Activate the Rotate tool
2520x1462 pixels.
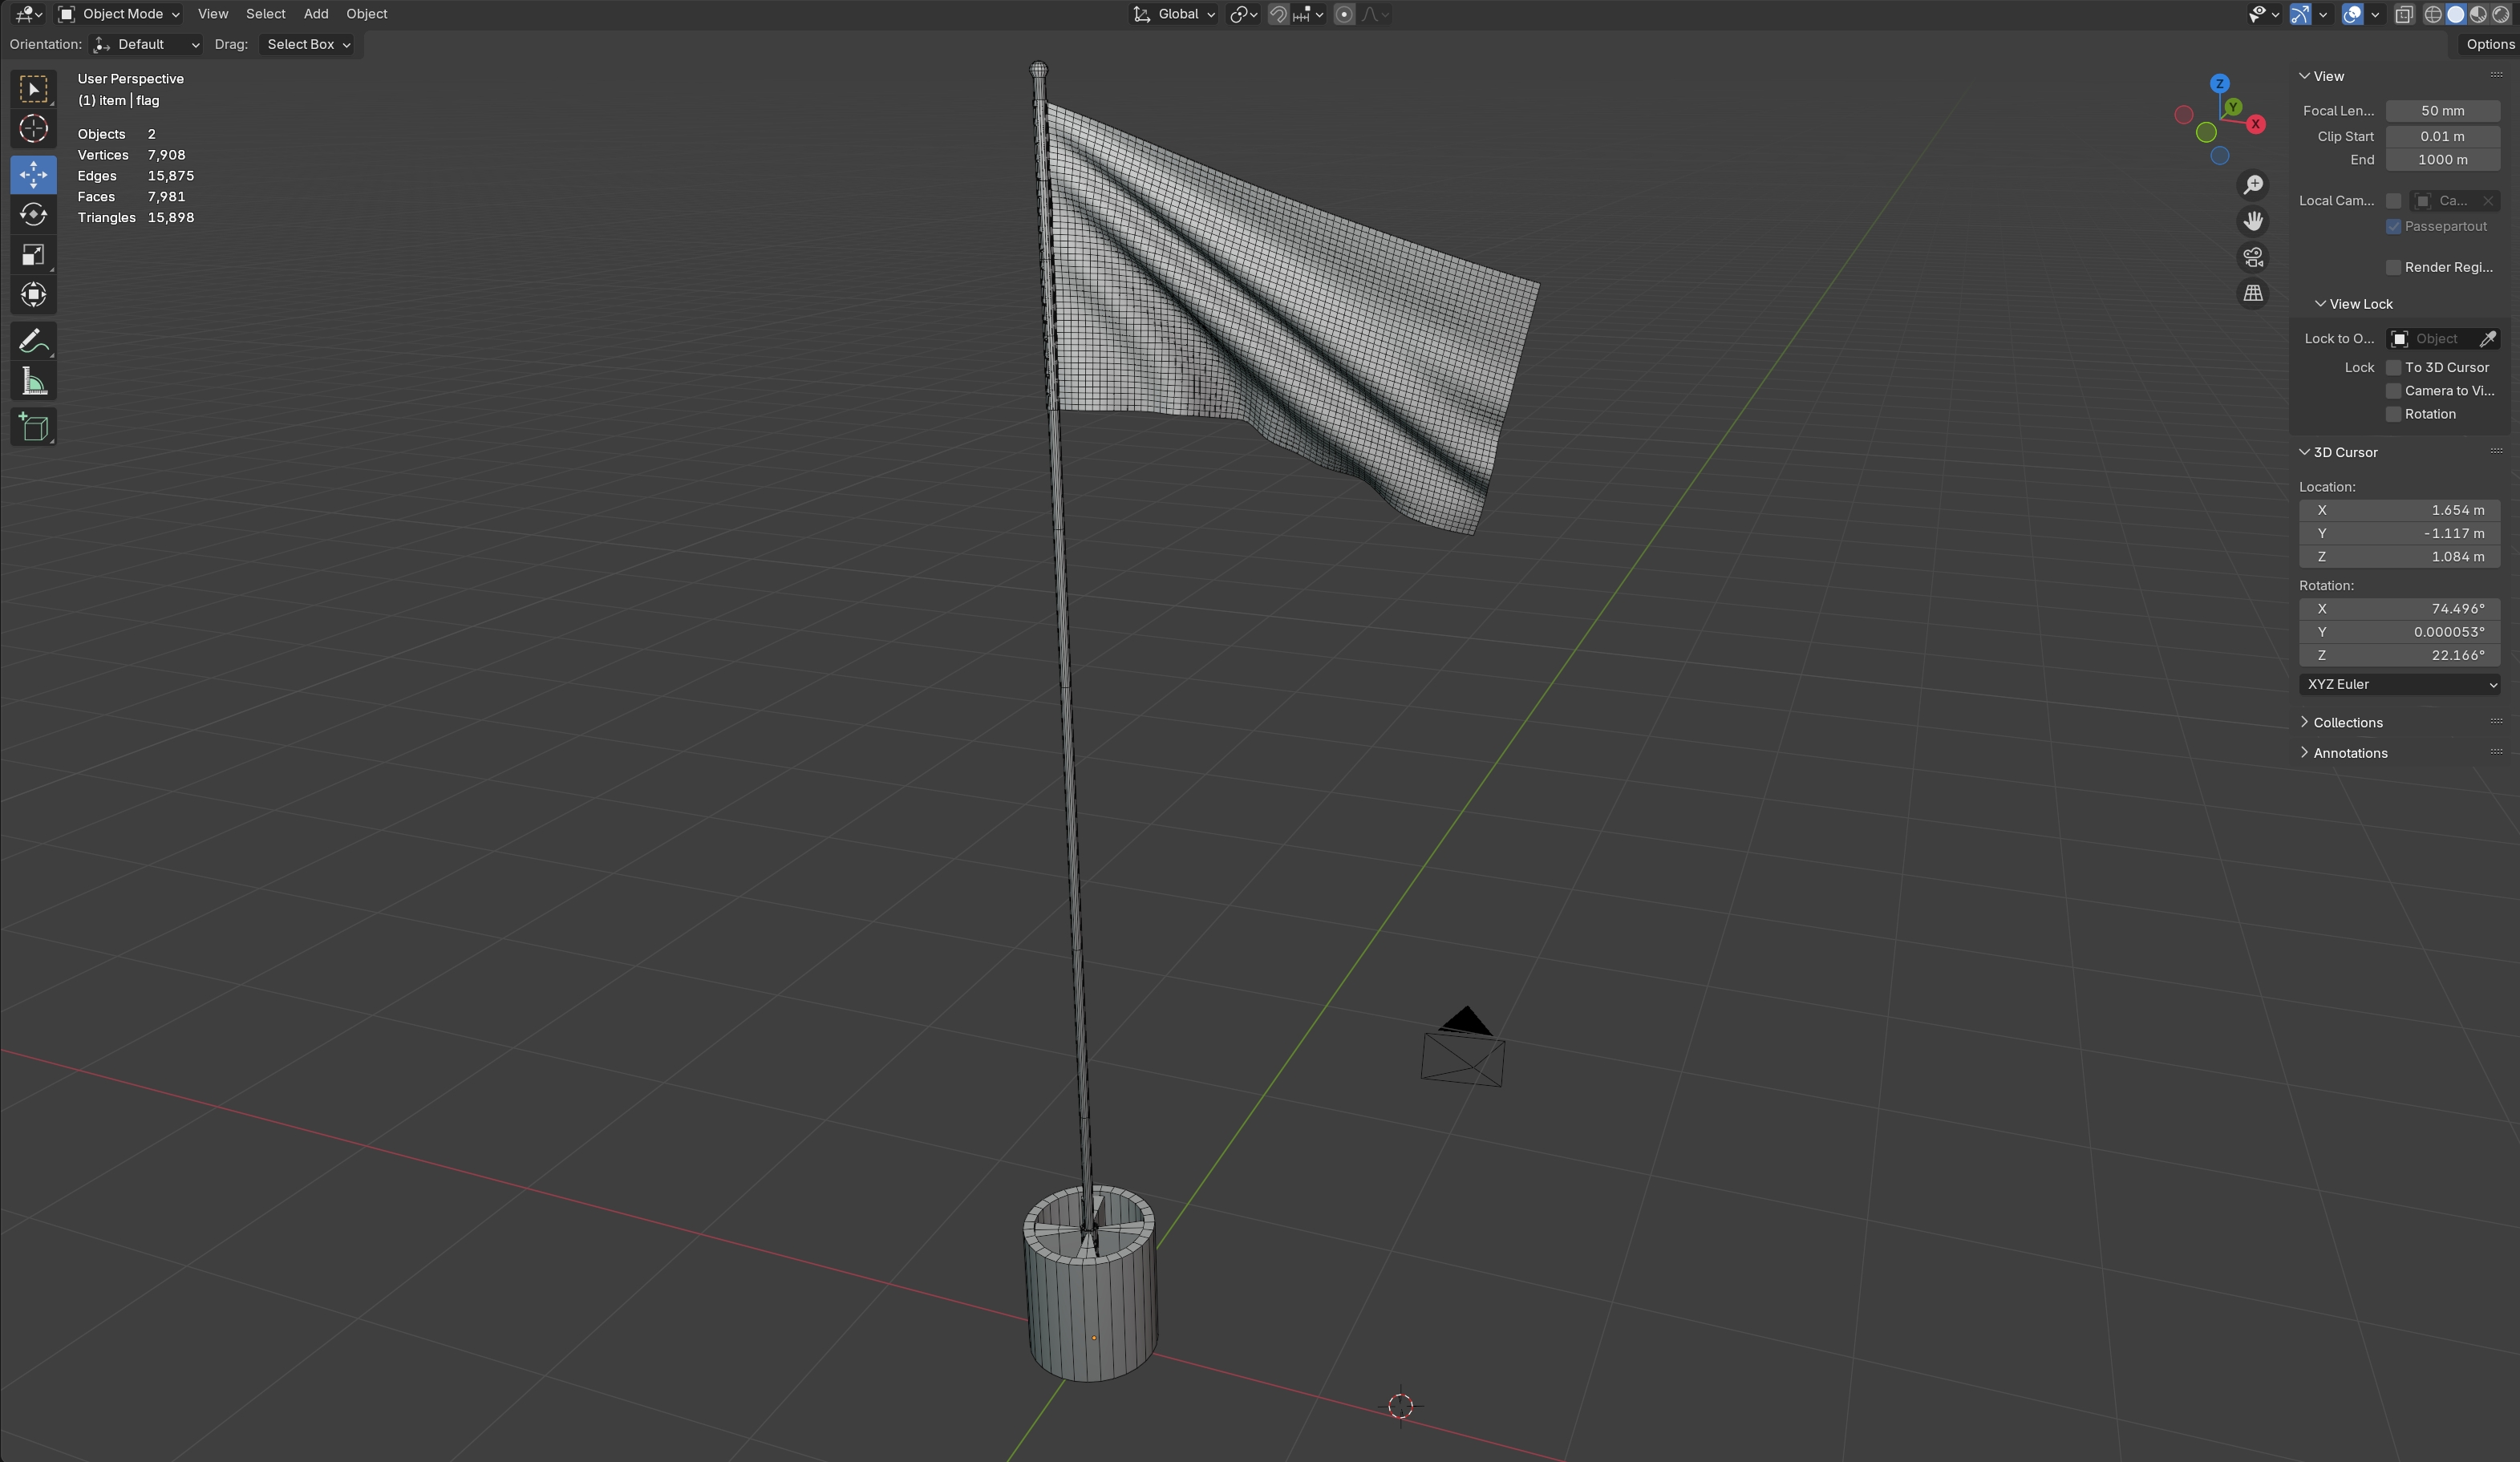pos(33,215)
